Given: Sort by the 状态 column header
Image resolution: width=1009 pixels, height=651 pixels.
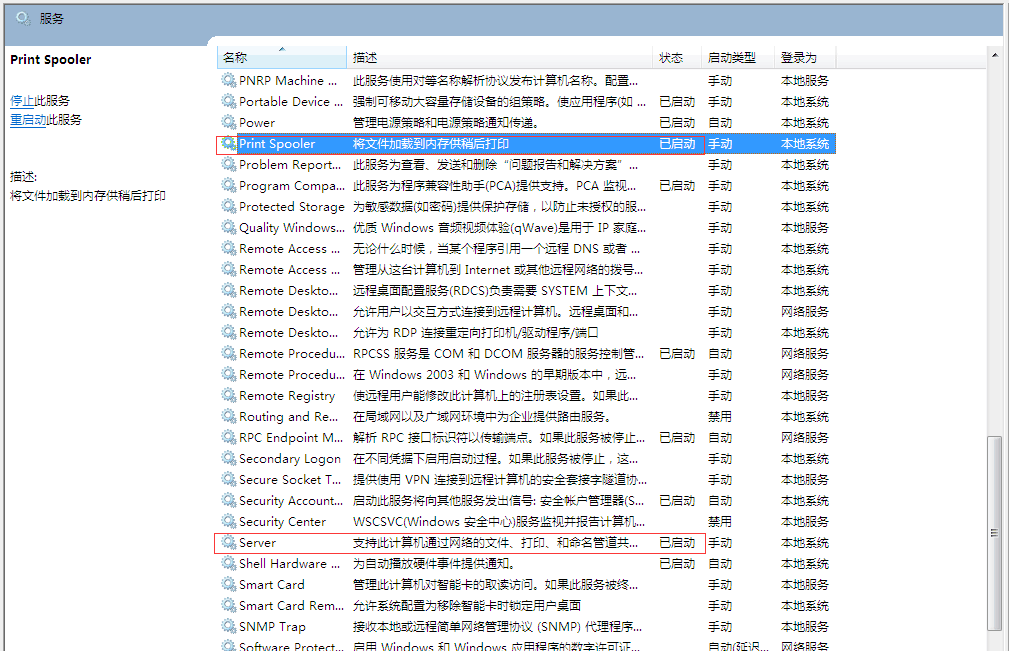Looking at the screenshot, I should point(677,57).
